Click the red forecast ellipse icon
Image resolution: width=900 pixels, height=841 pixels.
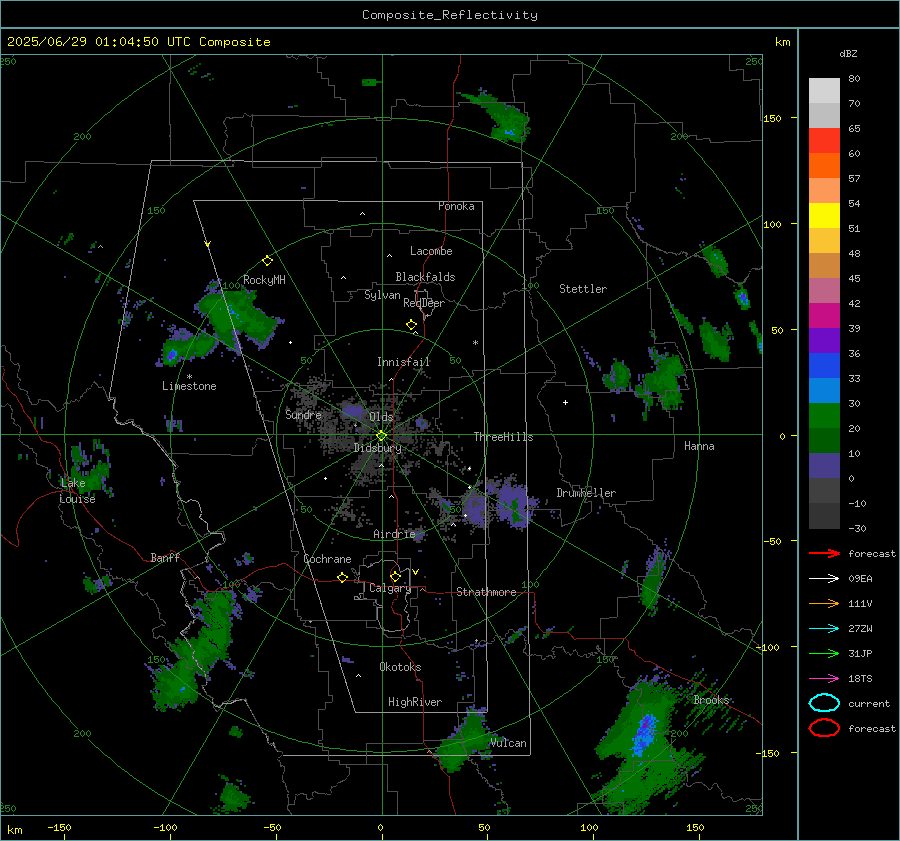pos(824,728)
